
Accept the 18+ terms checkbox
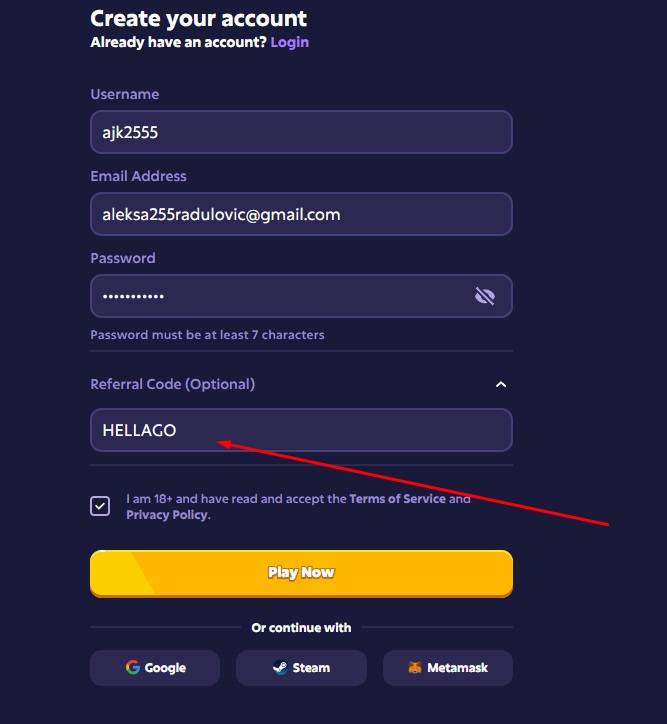pyautogui.click(x=100, y=506)
